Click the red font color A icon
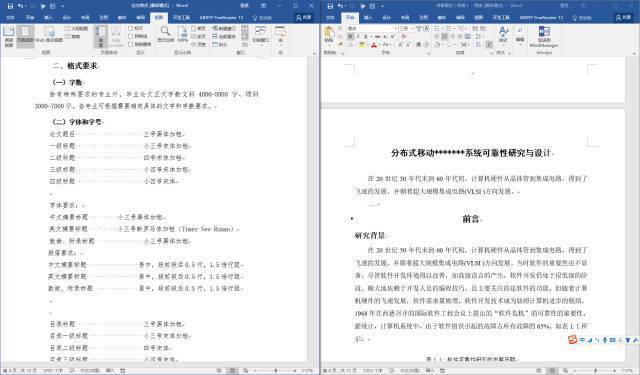 374,44
